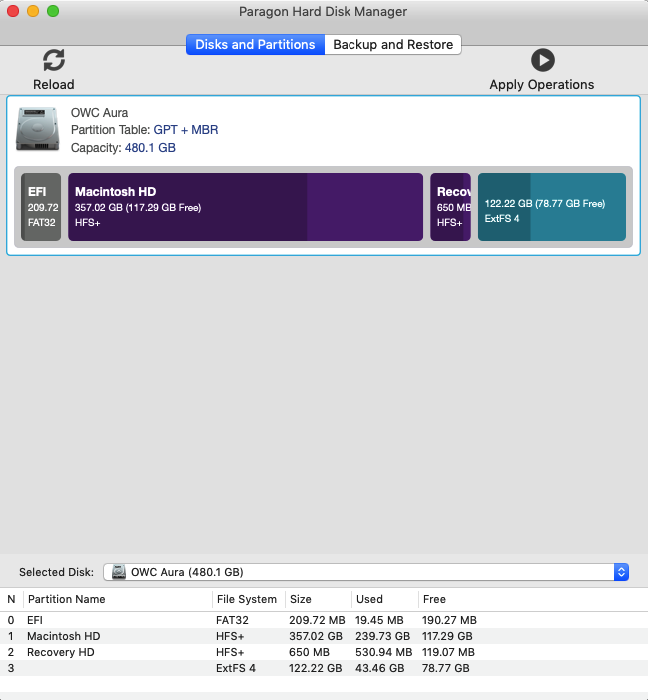Click the 43.46 GB used cell

(x=380, y=668)
